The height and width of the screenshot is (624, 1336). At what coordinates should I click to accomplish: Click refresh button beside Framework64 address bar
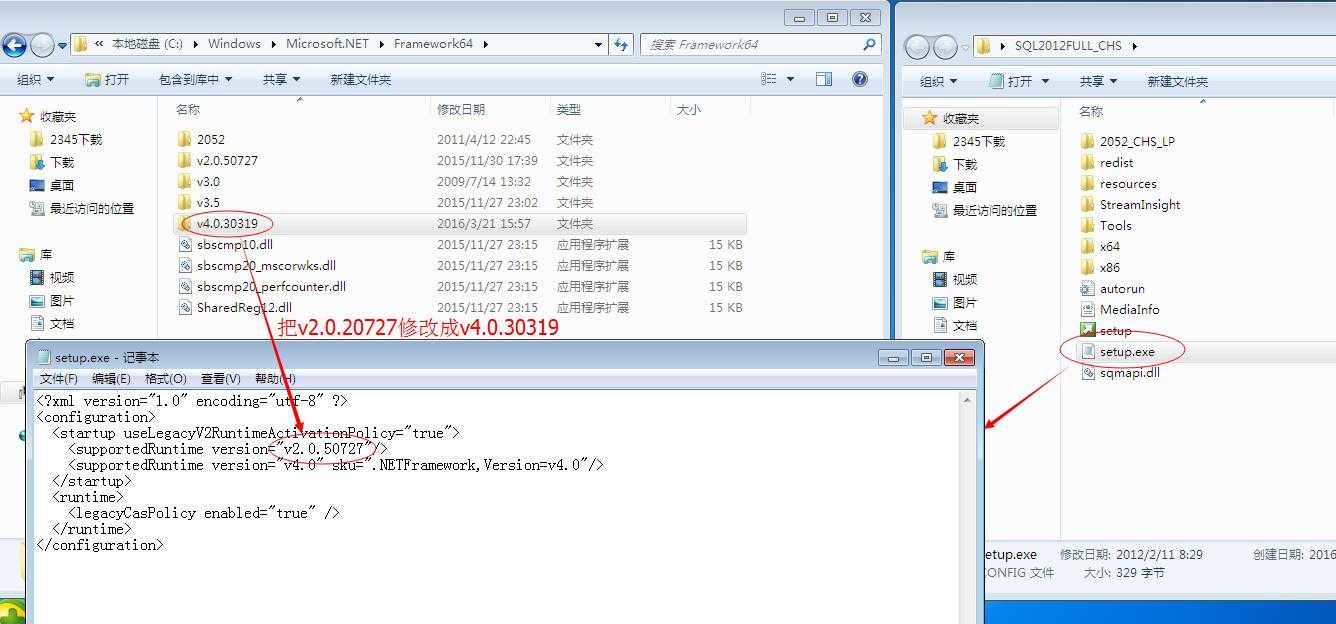pos(621,44)
